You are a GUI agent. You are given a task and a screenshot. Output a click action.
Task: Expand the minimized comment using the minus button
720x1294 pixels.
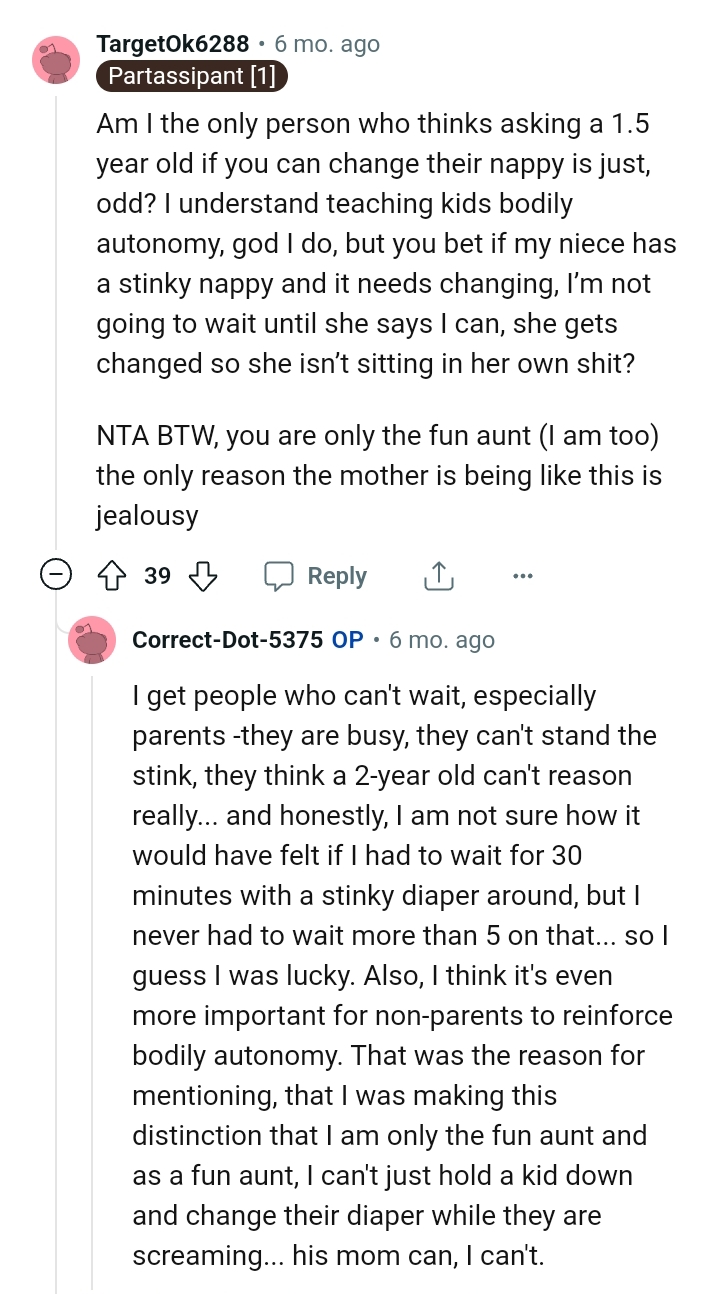pyautogui.click(x=56, y=575)
